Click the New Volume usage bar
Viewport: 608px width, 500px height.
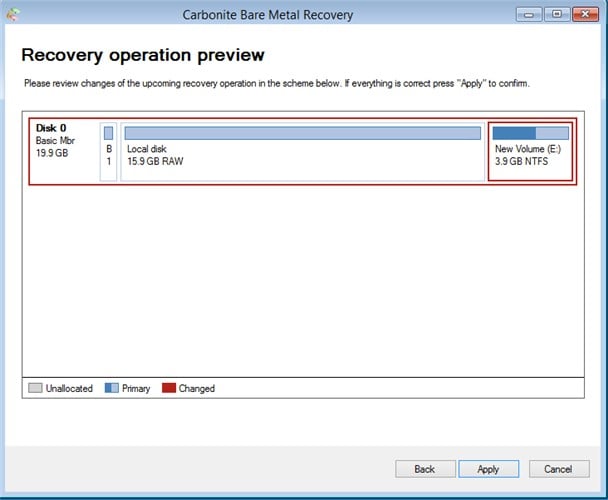coord(530,133)
